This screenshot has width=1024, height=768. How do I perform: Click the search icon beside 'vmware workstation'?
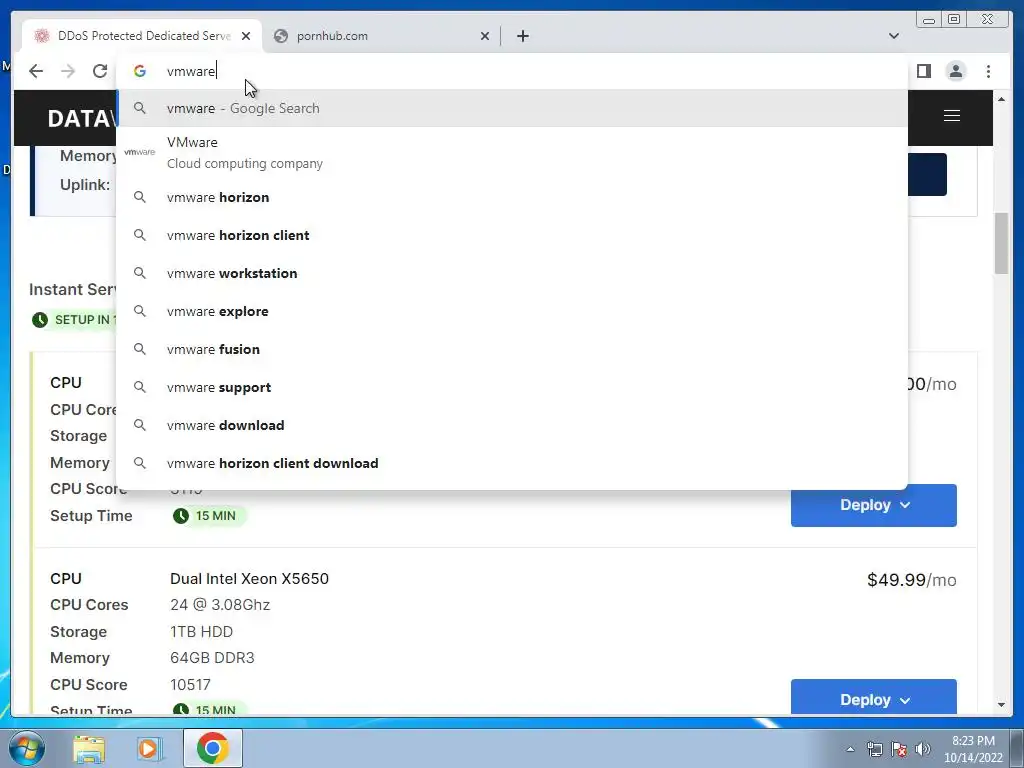(x=140, y=272)
